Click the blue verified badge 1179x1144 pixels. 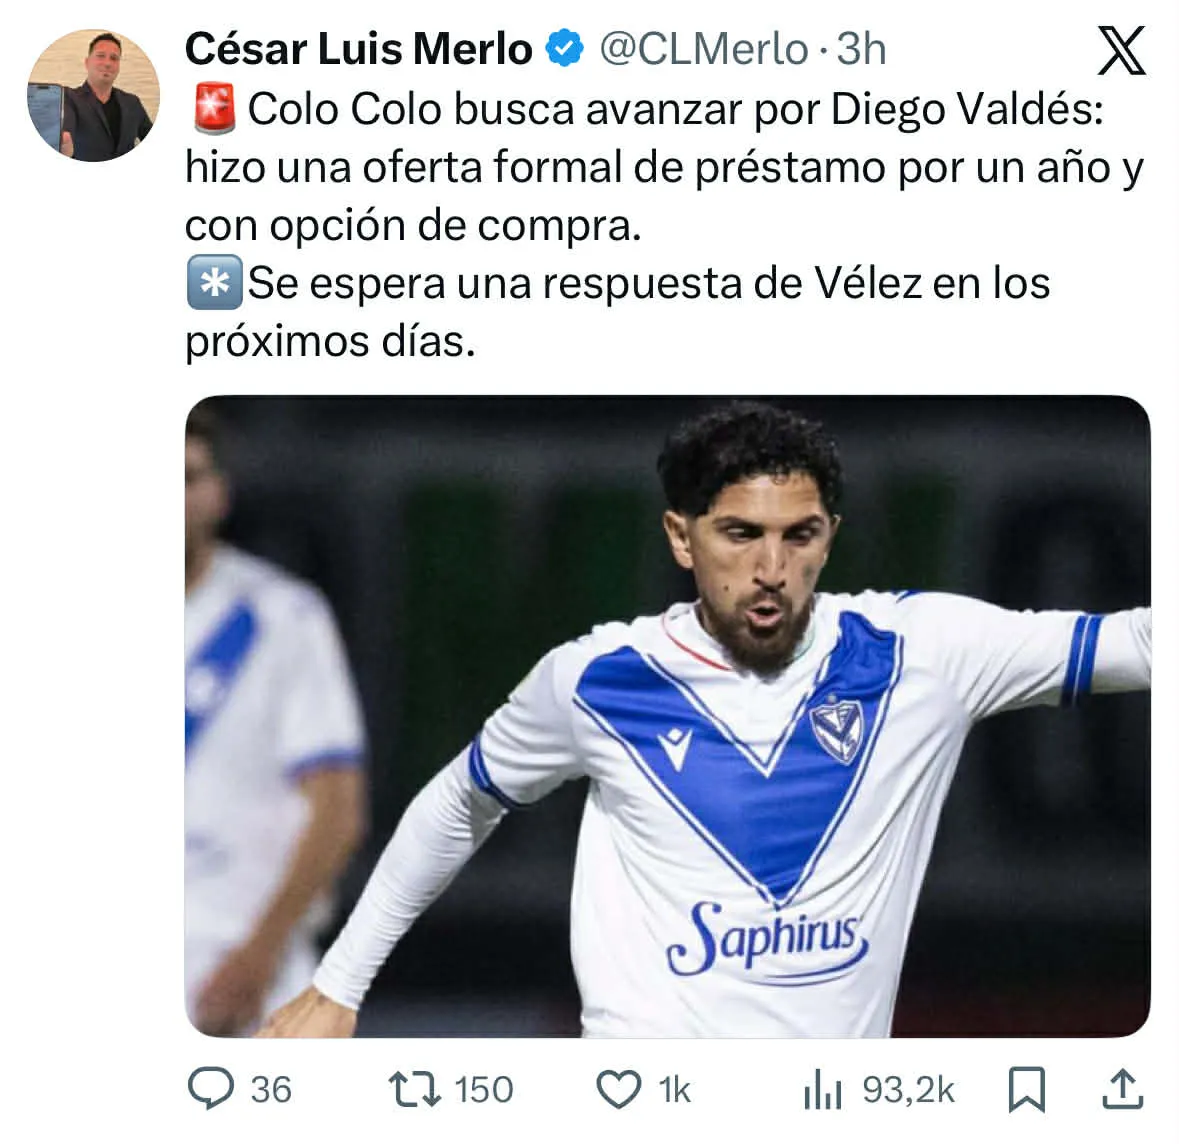point(564,49)
